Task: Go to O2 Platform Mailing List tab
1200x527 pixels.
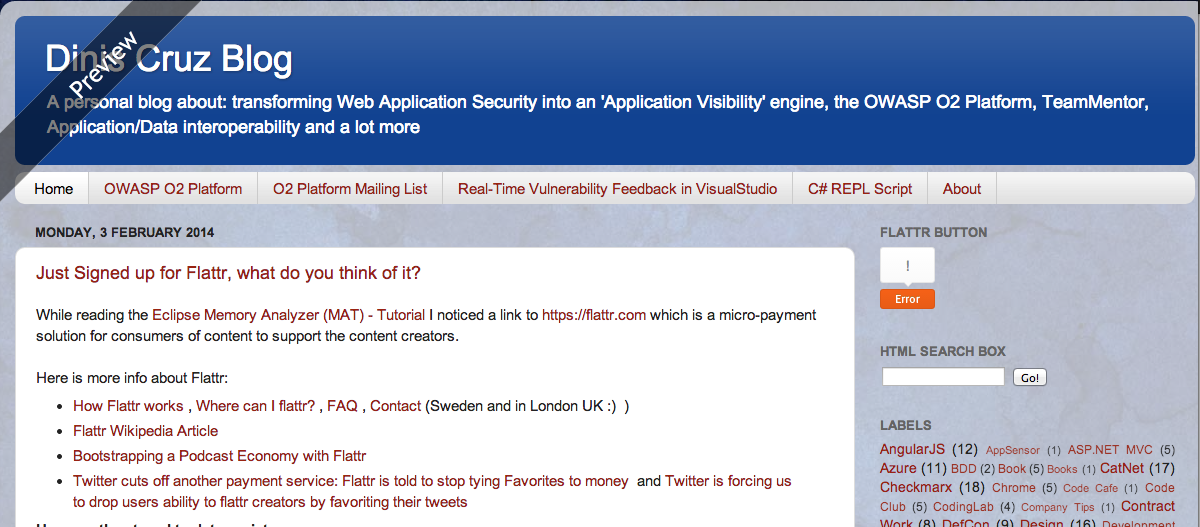Action: (x=350, y=188)
